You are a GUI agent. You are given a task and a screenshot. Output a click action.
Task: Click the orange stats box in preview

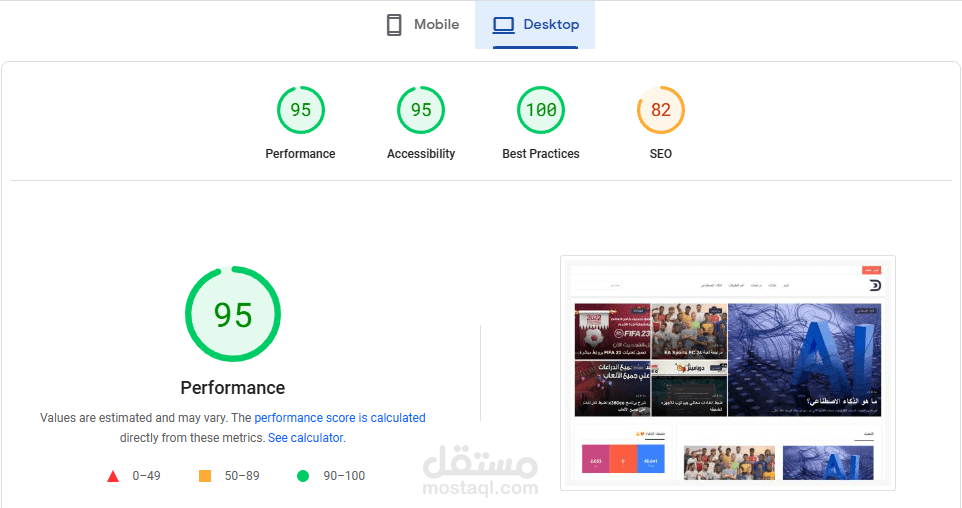point(623,459)
